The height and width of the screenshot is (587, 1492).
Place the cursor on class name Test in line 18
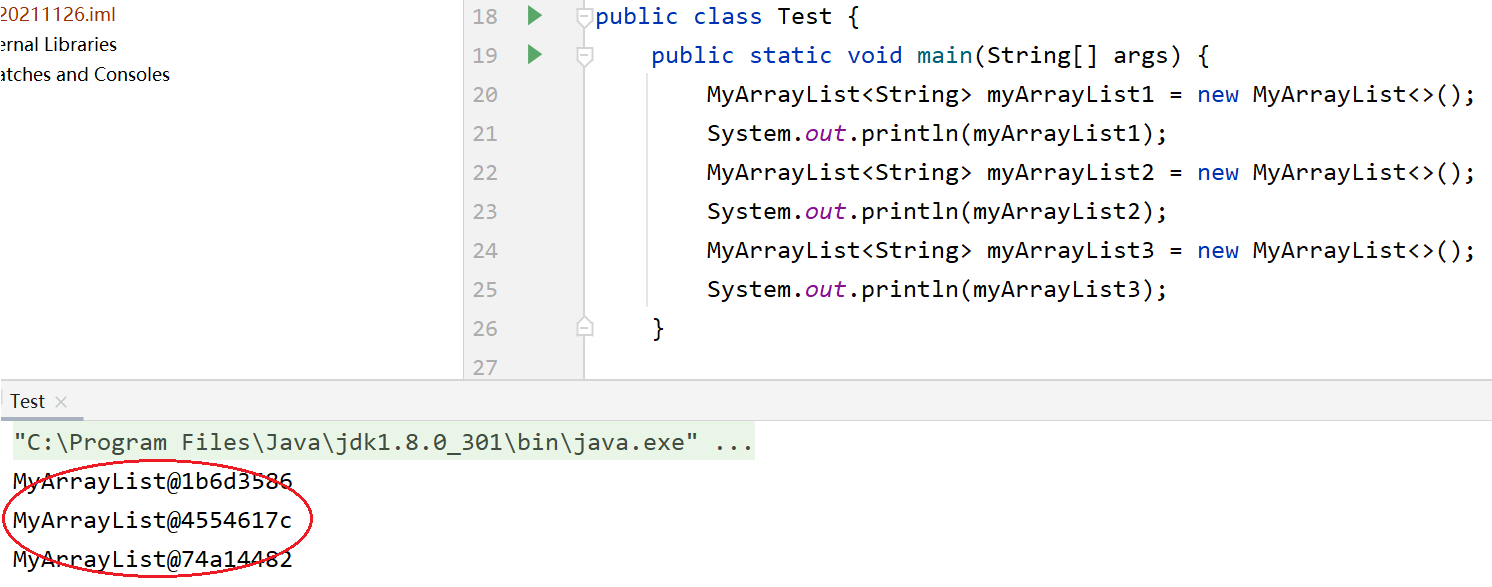(x=804, y=17)
